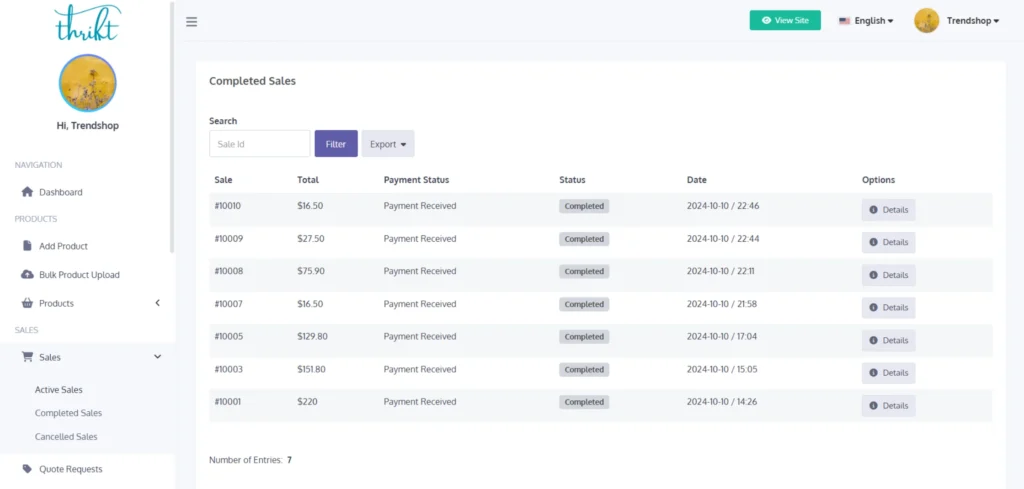Click the Add Product file icon
This screenshot has width=1024, height=489.
click(27, 246)
